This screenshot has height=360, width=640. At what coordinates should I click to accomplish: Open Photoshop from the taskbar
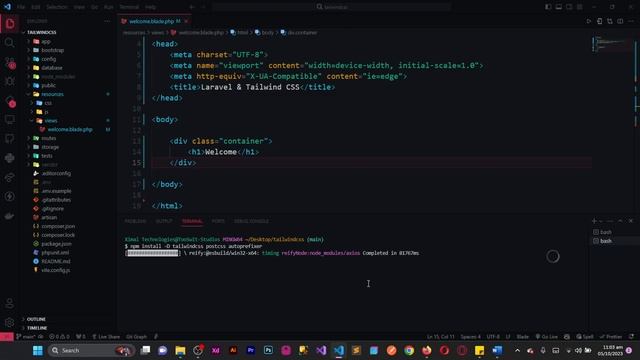click(268, 350)
